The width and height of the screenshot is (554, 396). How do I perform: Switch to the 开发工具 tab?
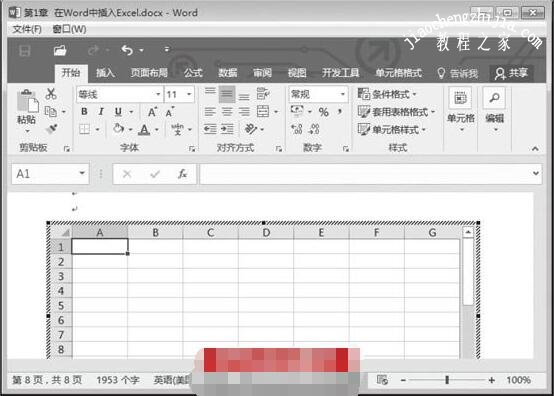[340, 73]
